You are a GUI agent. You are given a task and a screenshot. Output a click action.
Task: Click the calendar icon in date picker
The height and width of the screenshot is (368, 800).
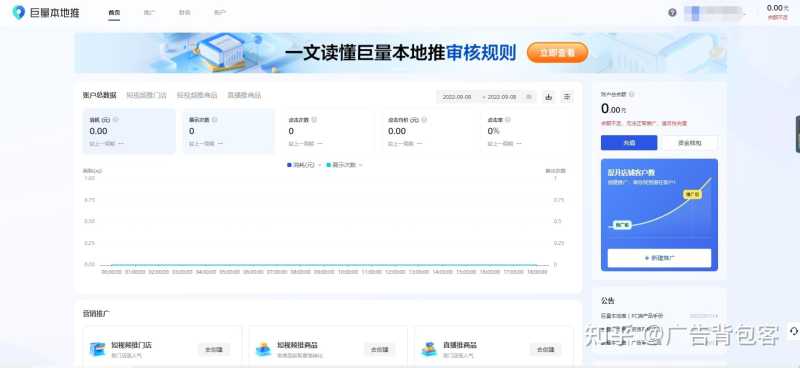coord(529,96)
